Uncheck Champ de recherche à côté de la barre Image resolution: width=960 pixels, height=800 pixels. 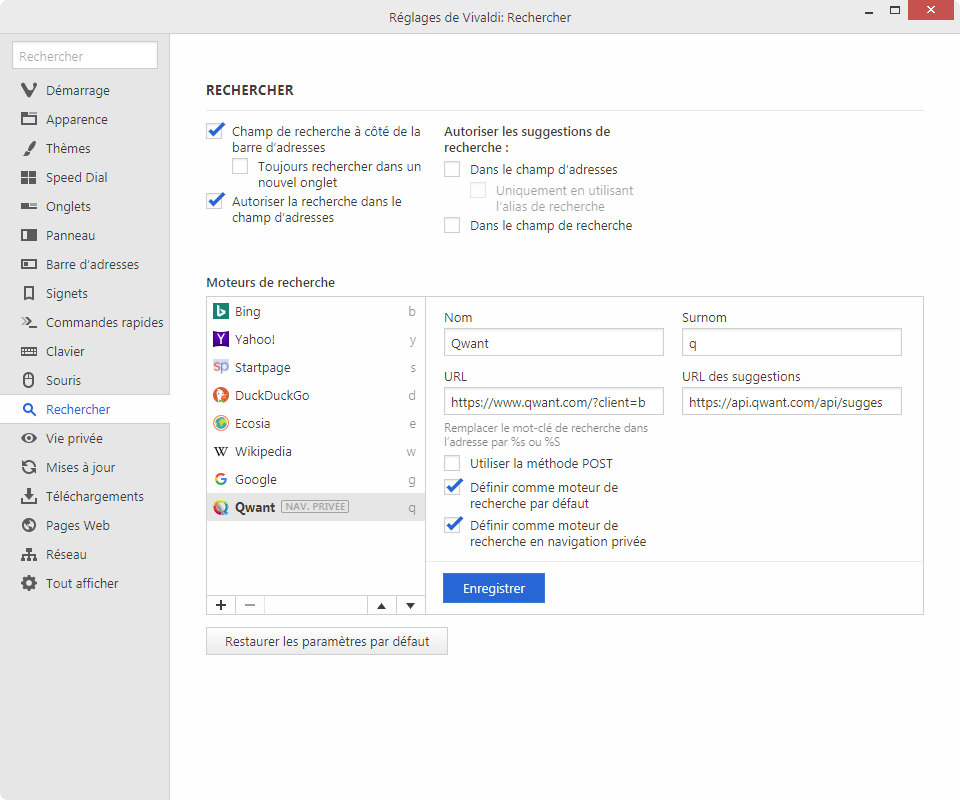point(215,131)
